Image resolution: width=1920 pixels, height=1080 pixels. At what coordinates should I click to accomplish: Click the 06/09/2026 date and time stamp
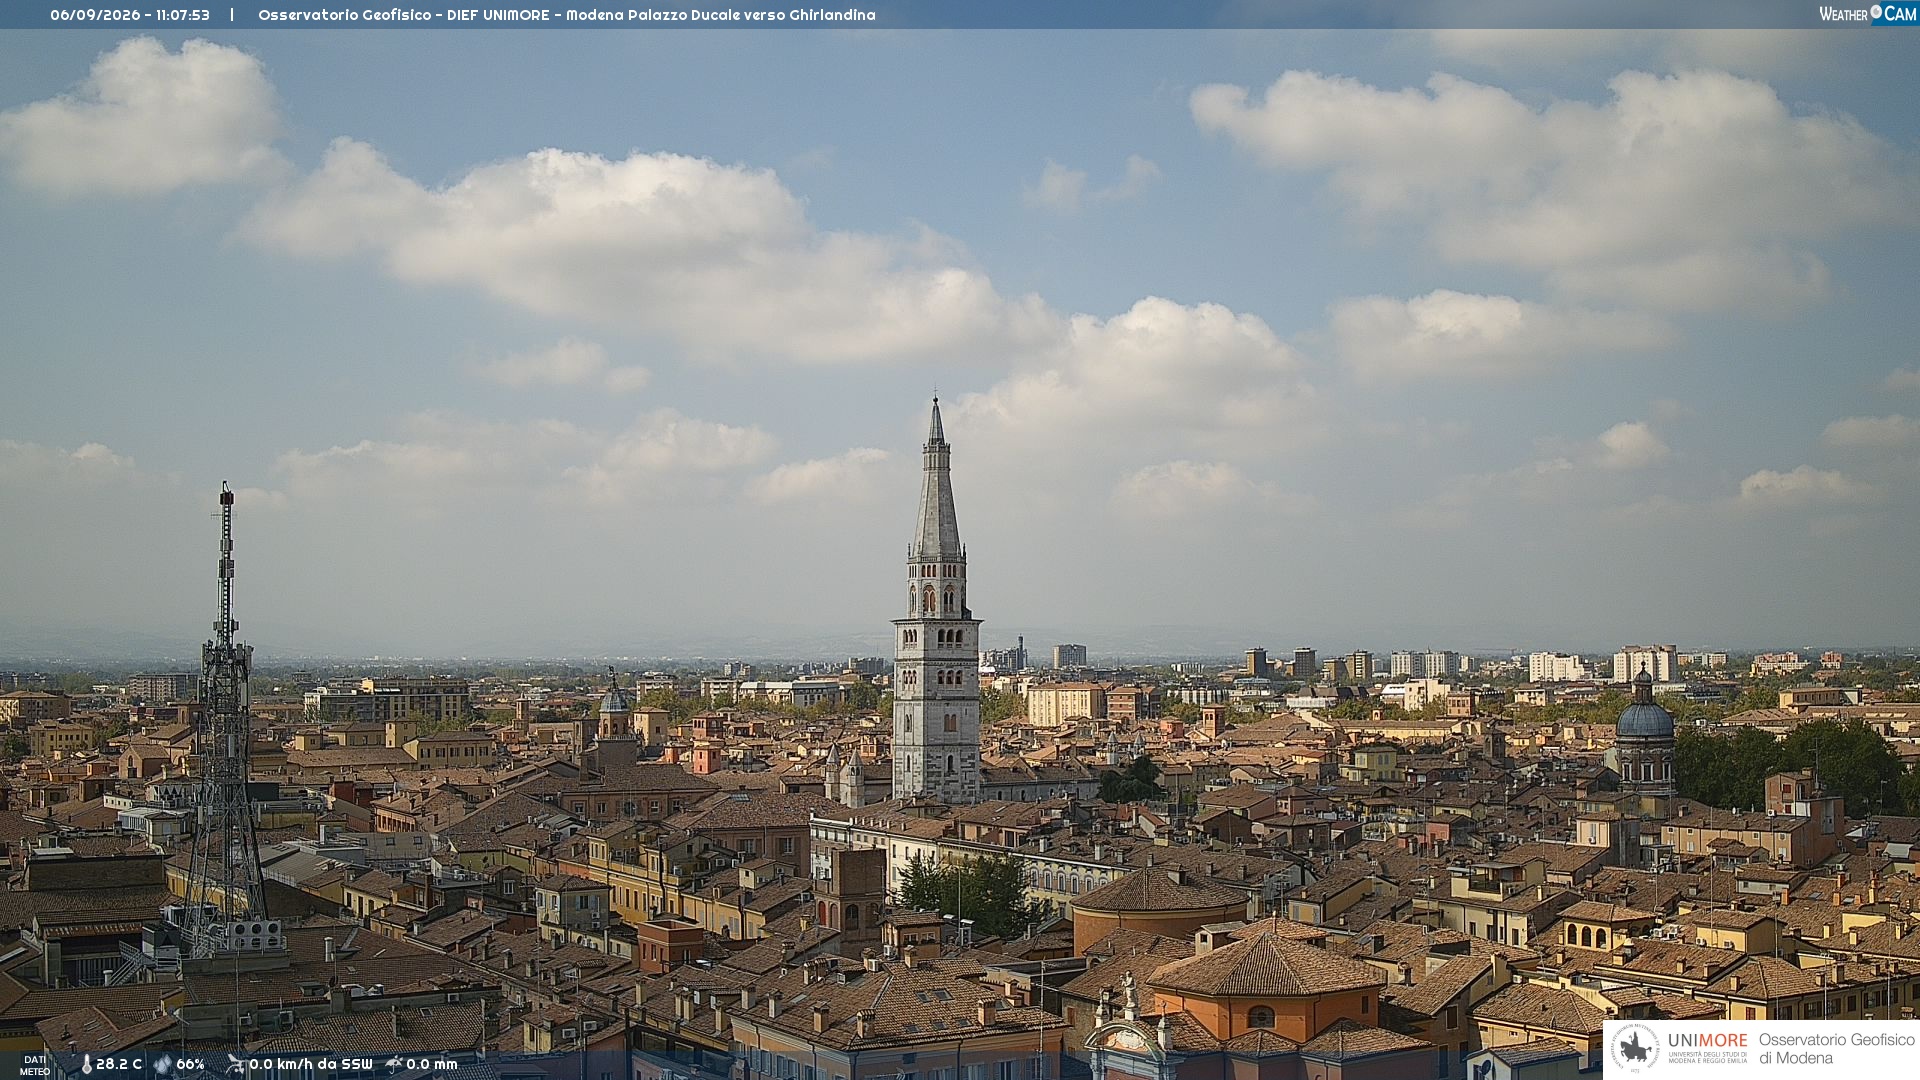(130, 15)
